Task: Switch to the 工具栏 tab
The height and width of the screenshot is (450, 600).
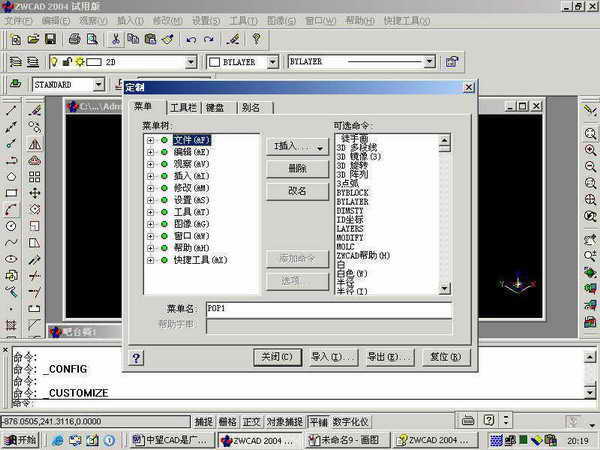Action: [x=183, y=108]
